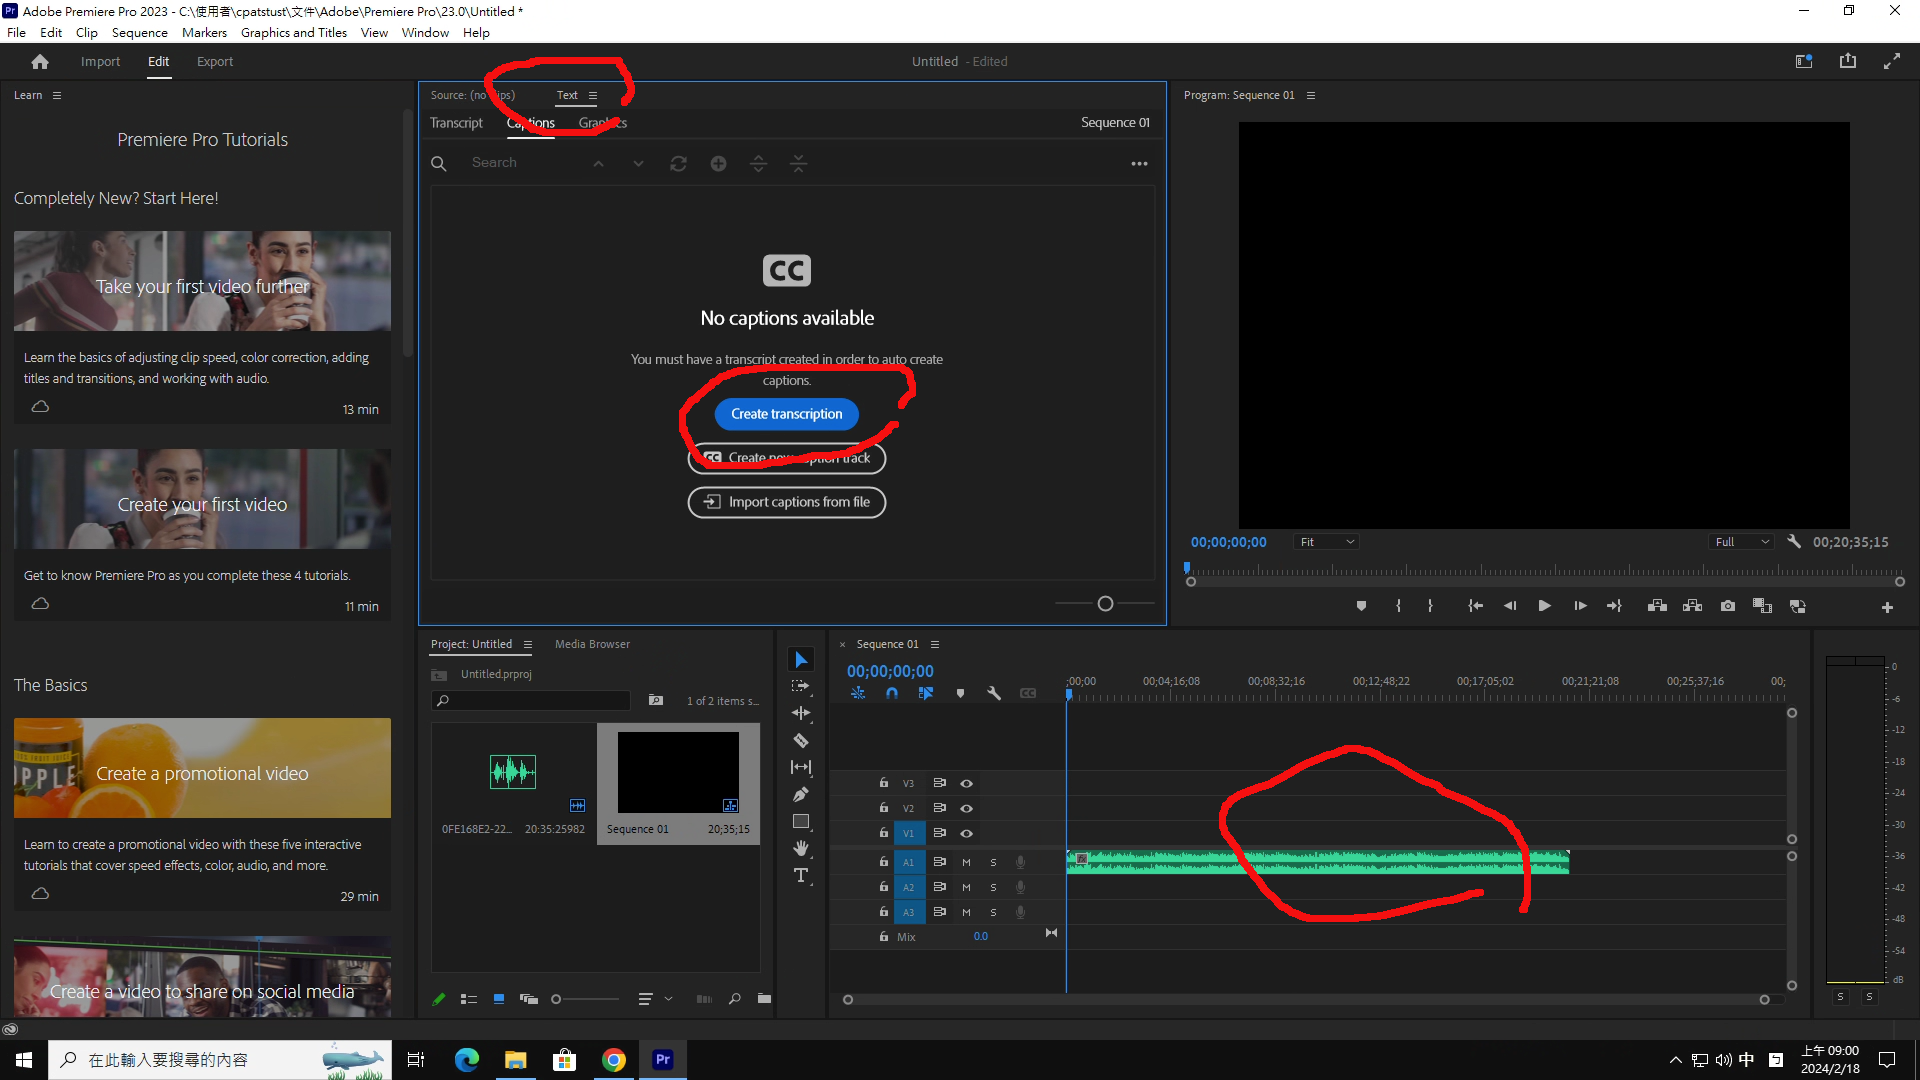Select the Type tool
The width and height of the screenshot is (1920, 1080).
click(x=801, y=876)
